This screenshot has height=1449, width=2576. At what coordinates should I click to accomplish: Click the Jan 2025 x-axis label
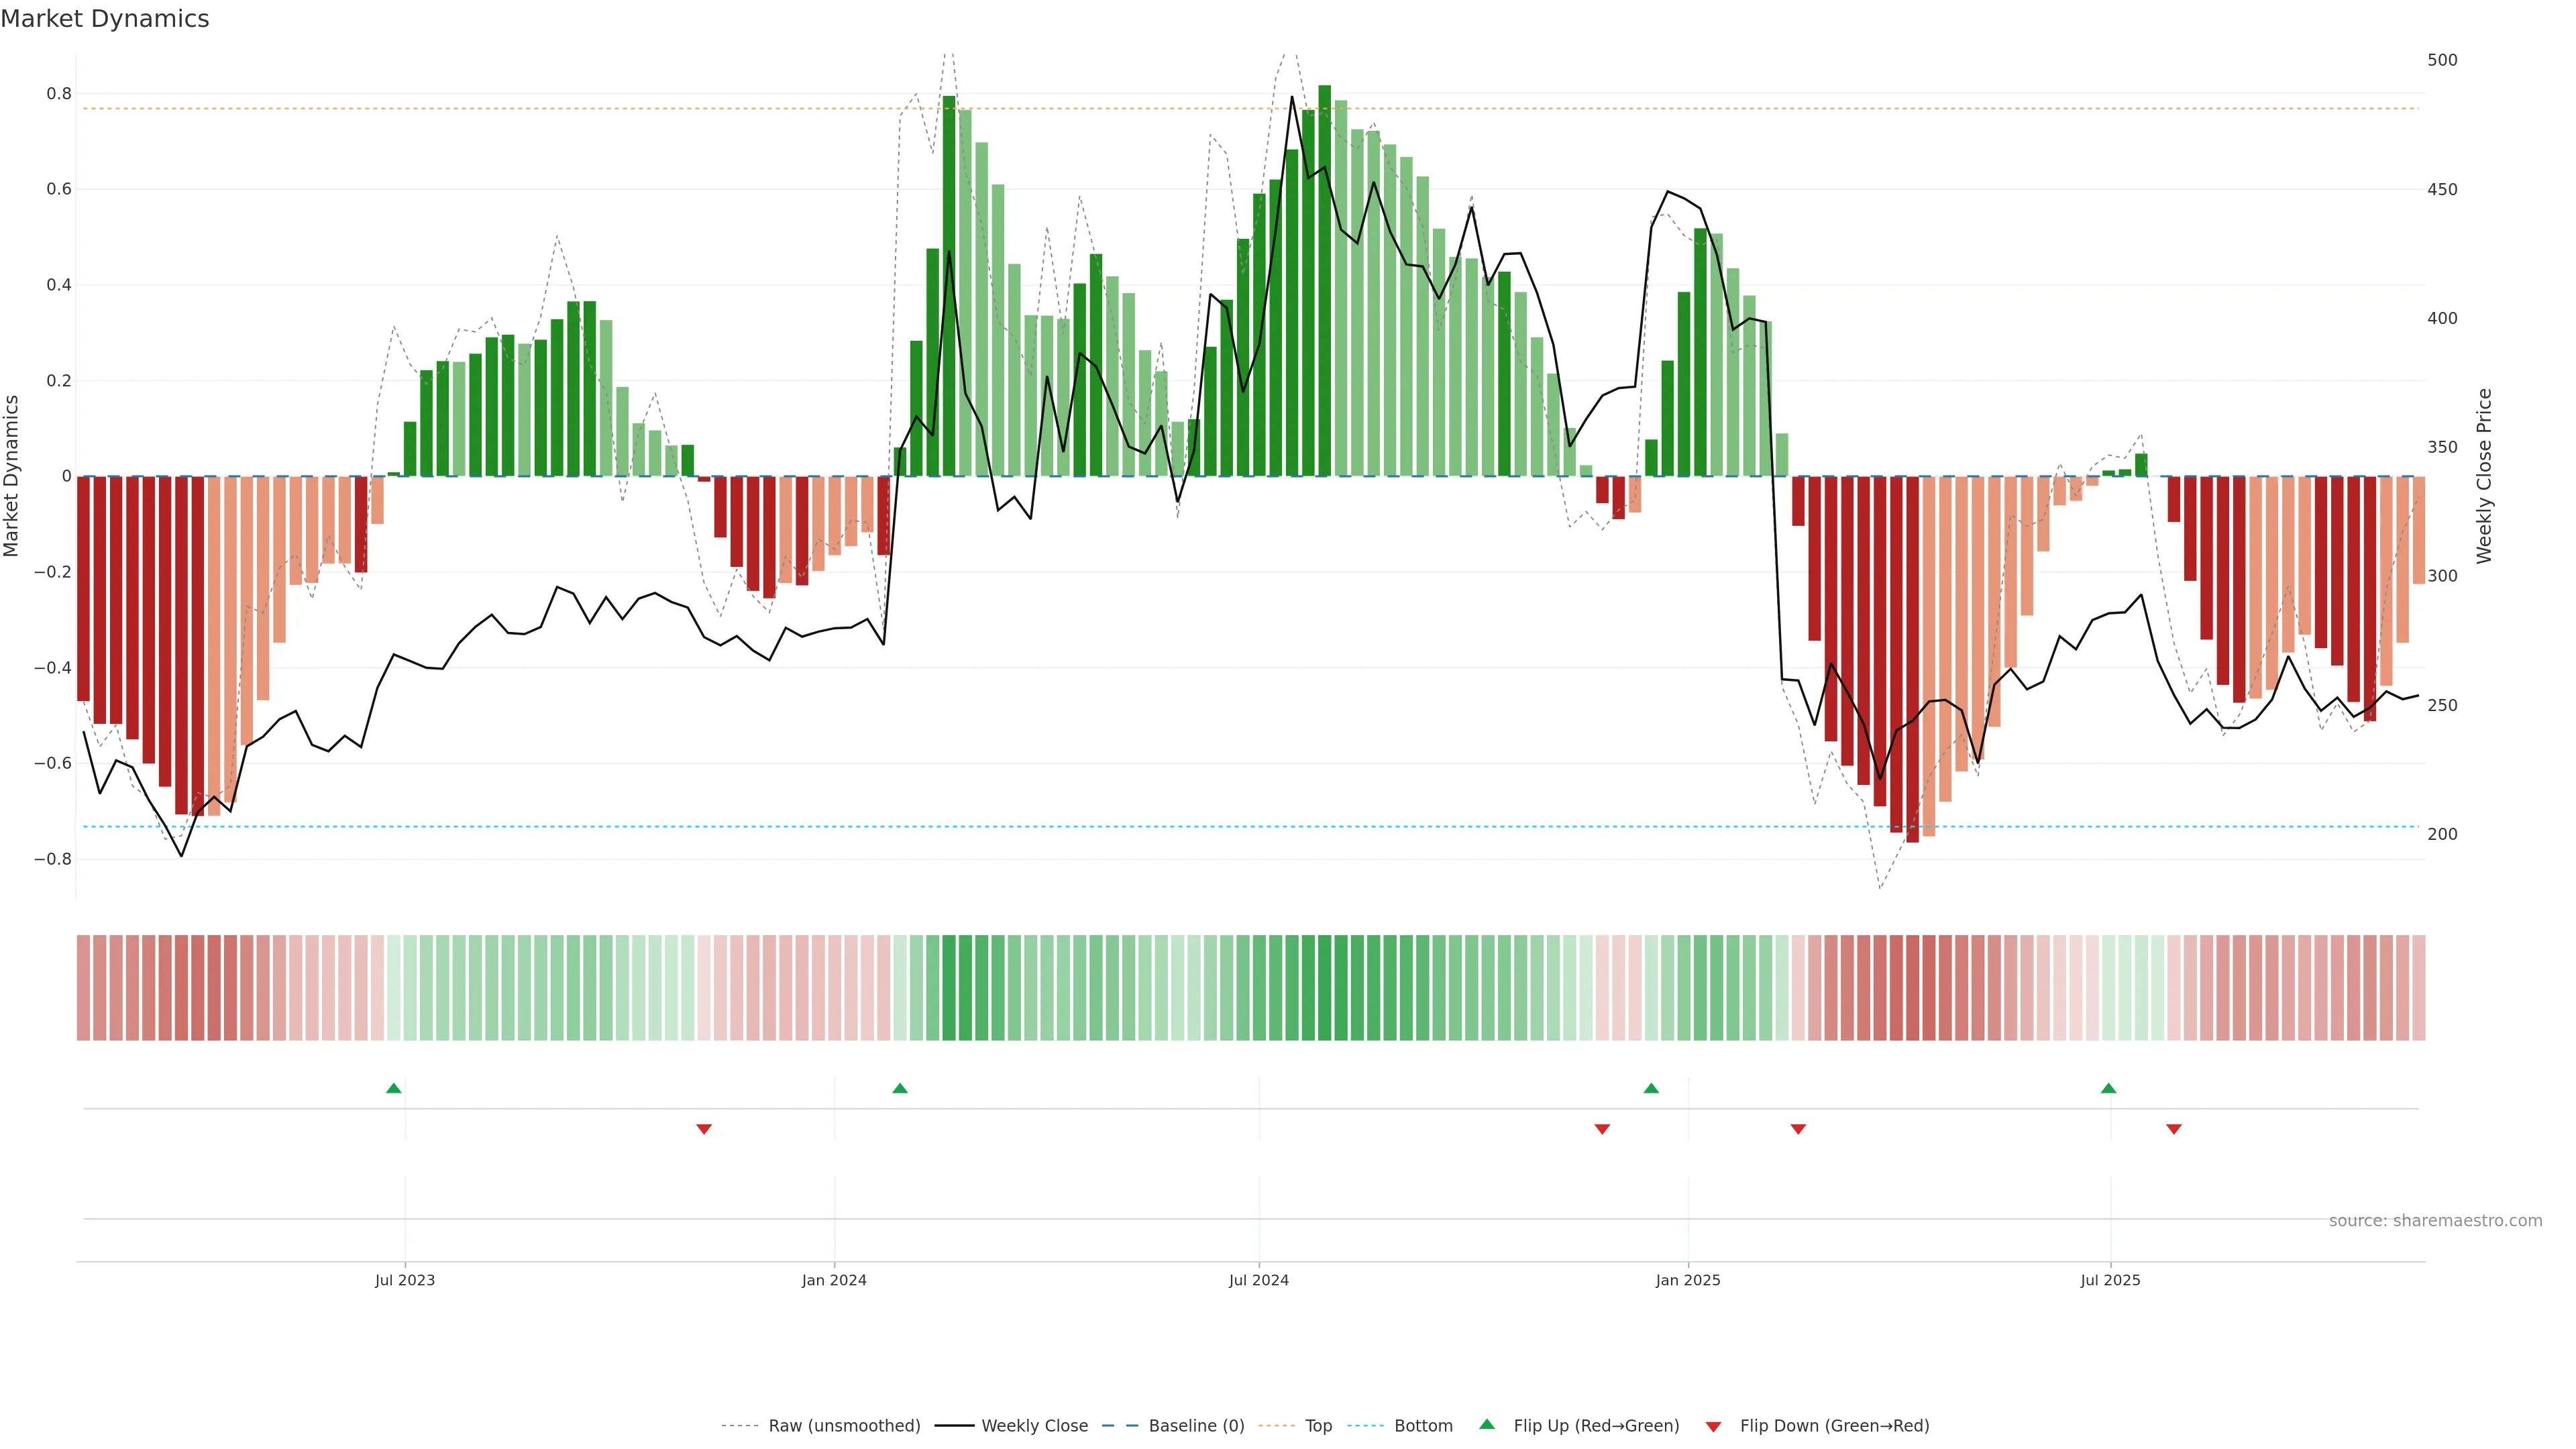pos(1688,1280)
